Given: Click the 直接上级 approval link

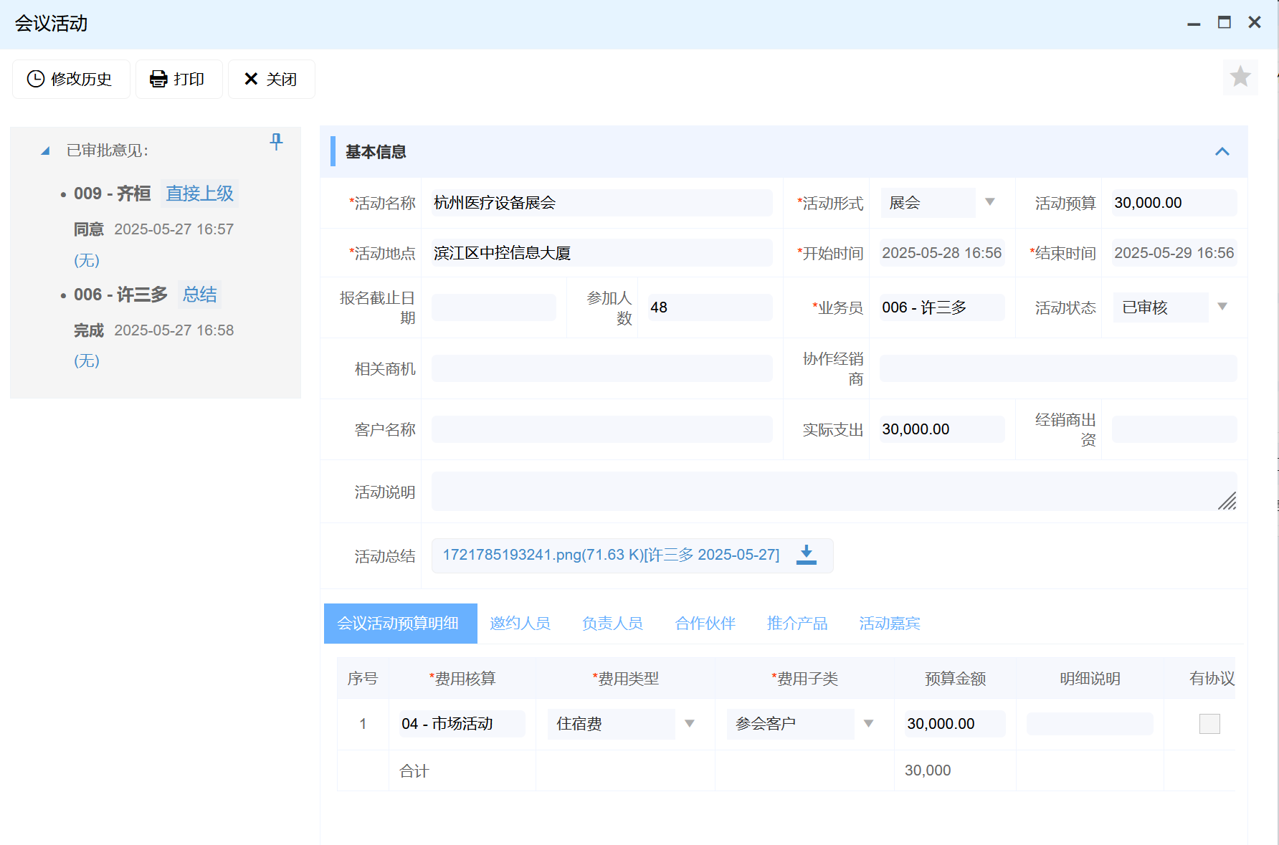Looking at the screenshot, I should [x=200, y=194].
